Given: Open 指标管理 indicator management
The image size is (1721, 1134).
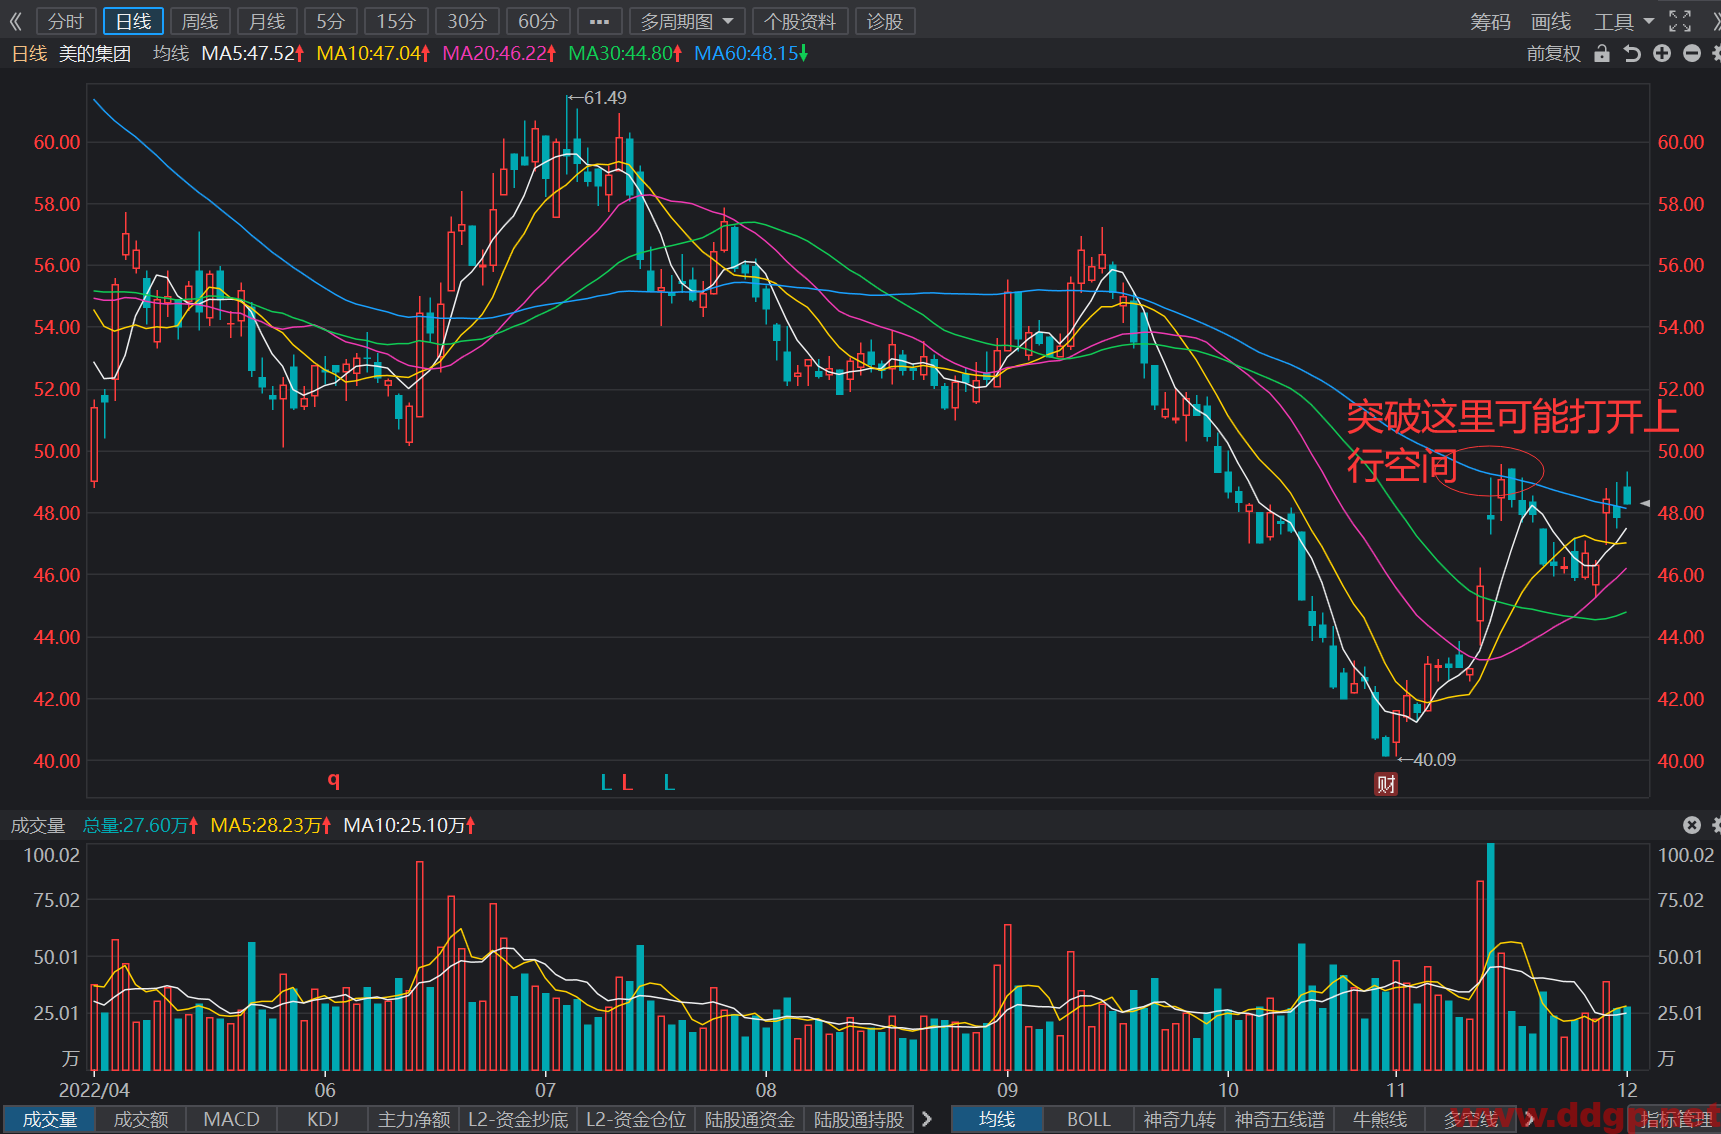Looking at the screenshot, I should pyautogui.click(x=1676, y=1119).
